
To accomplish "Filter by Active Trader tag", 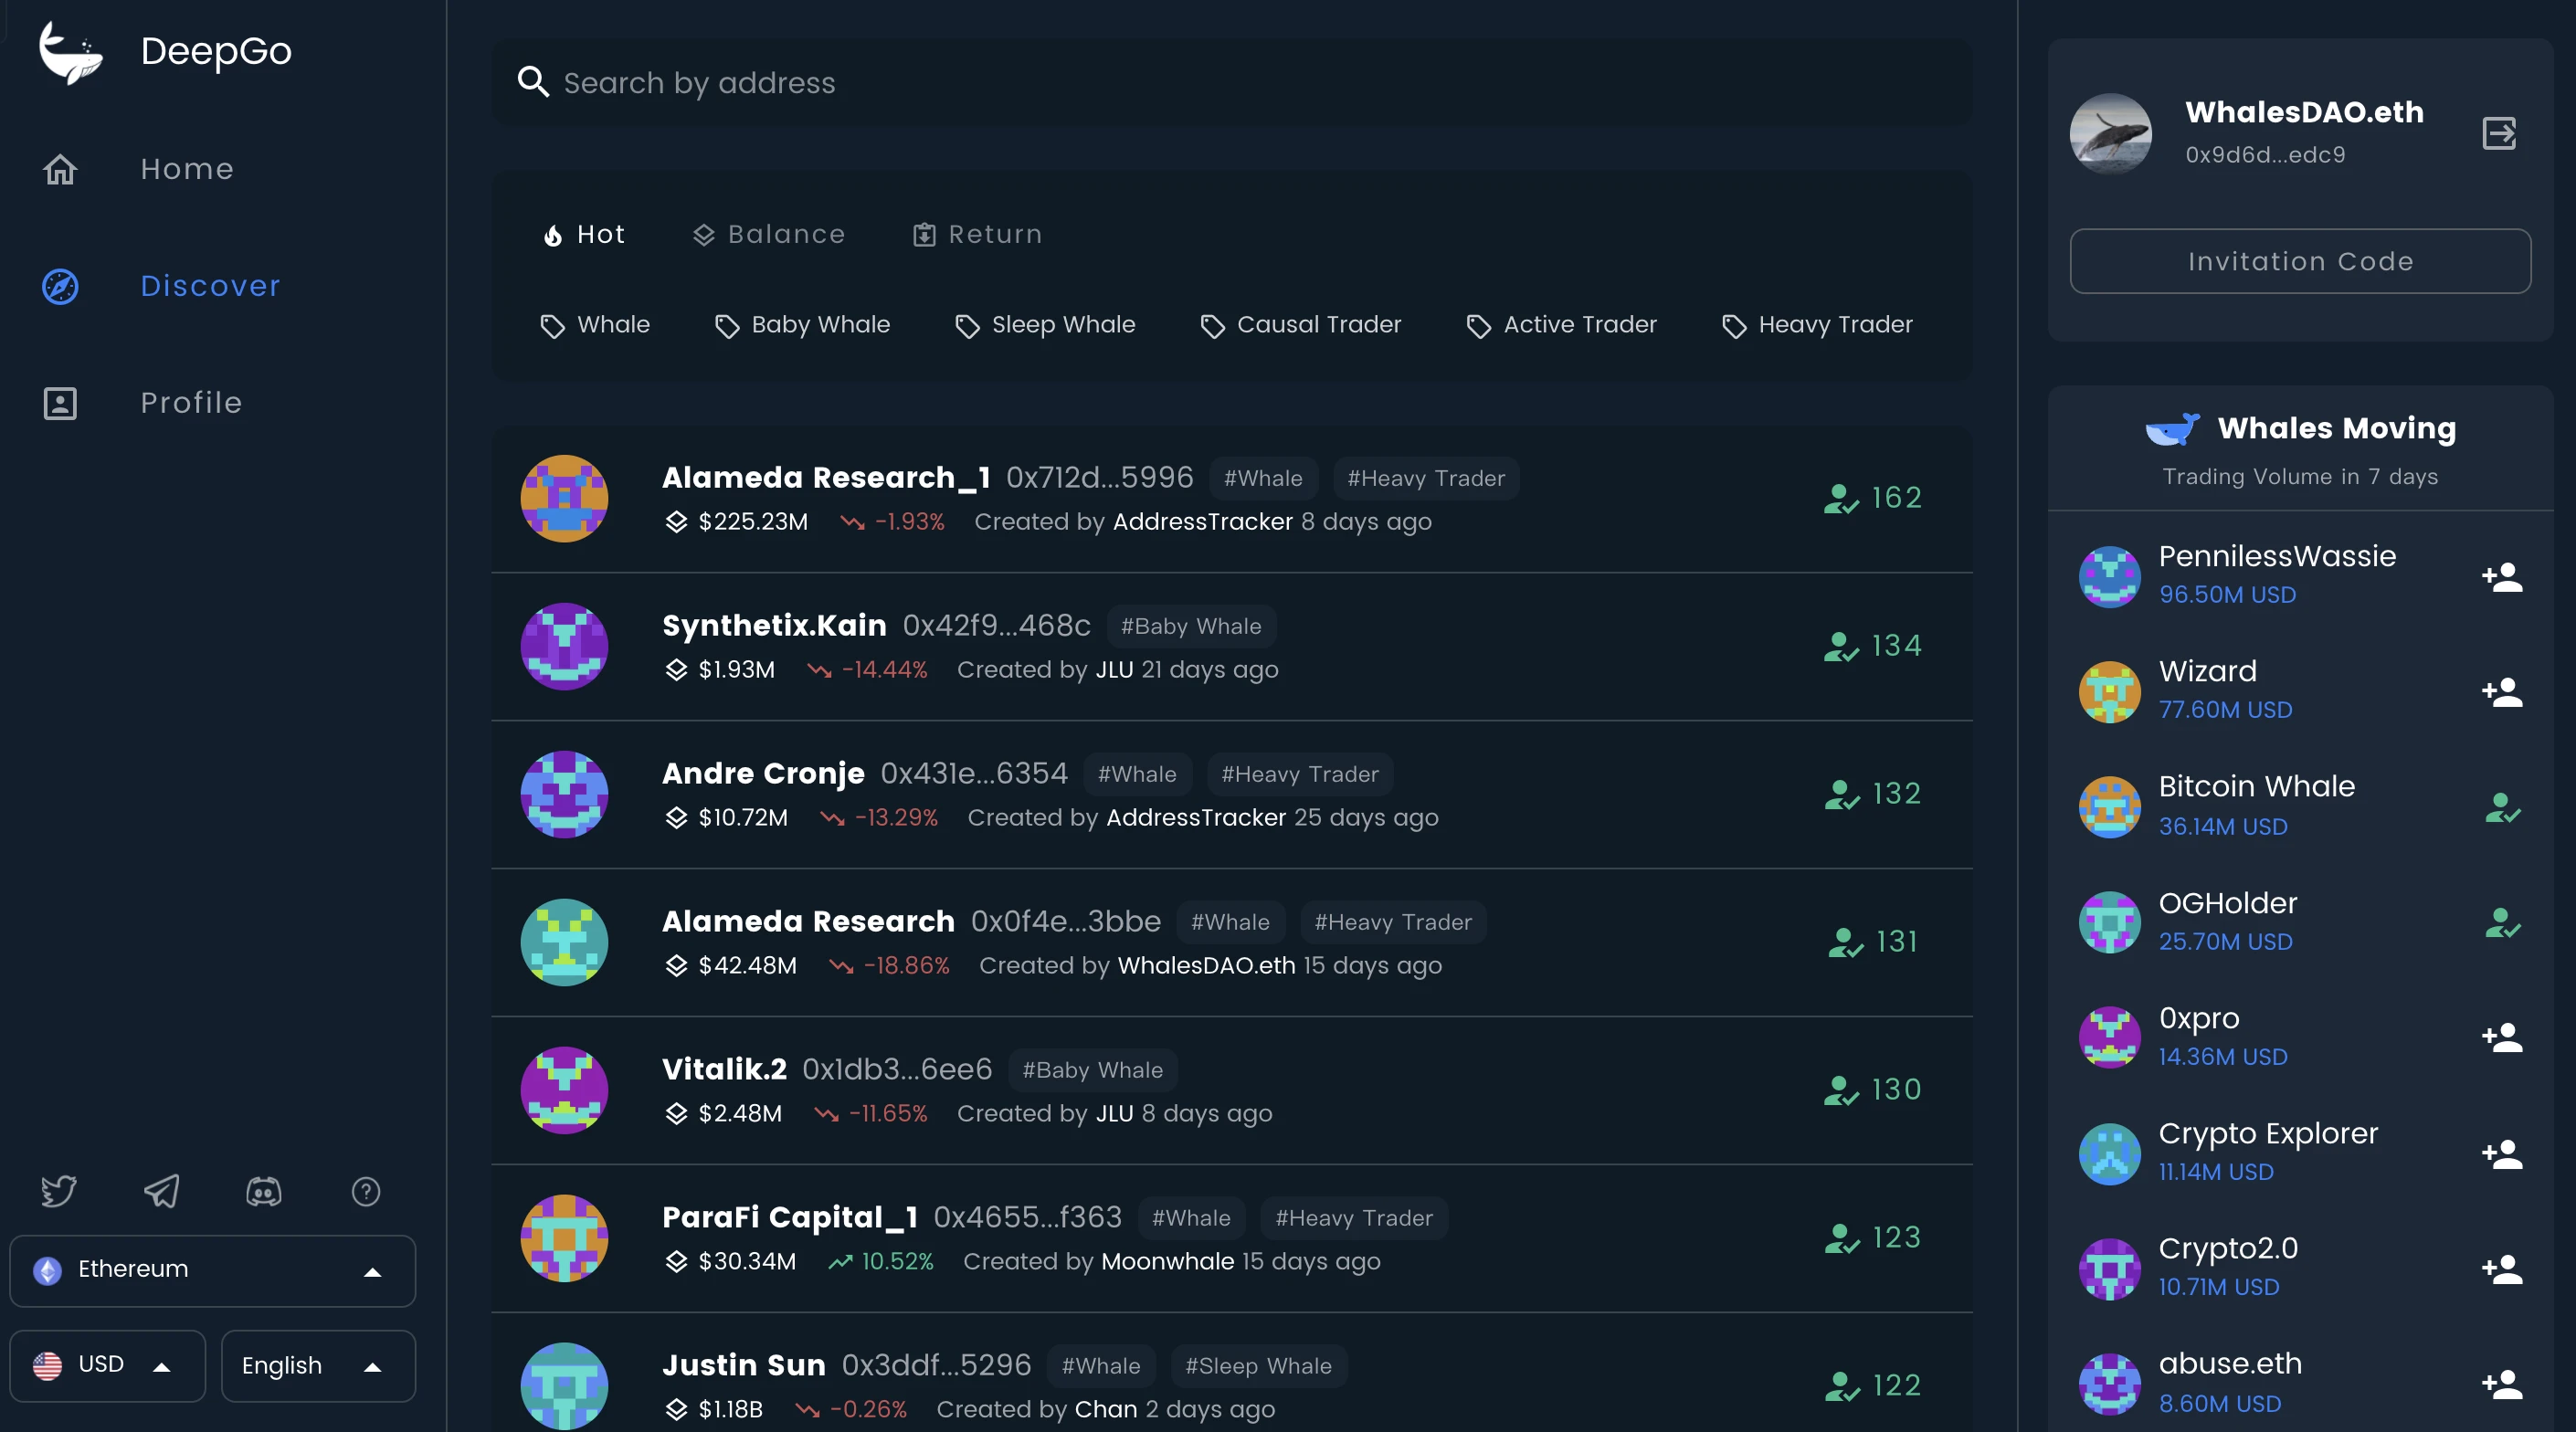I will (1561, 325).
